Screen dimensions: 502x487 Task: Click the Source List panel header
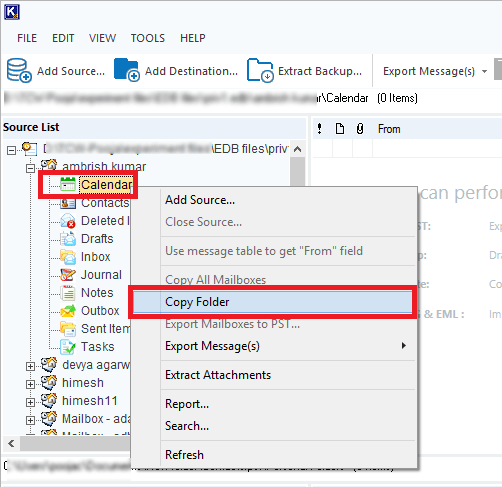point(154,127)
